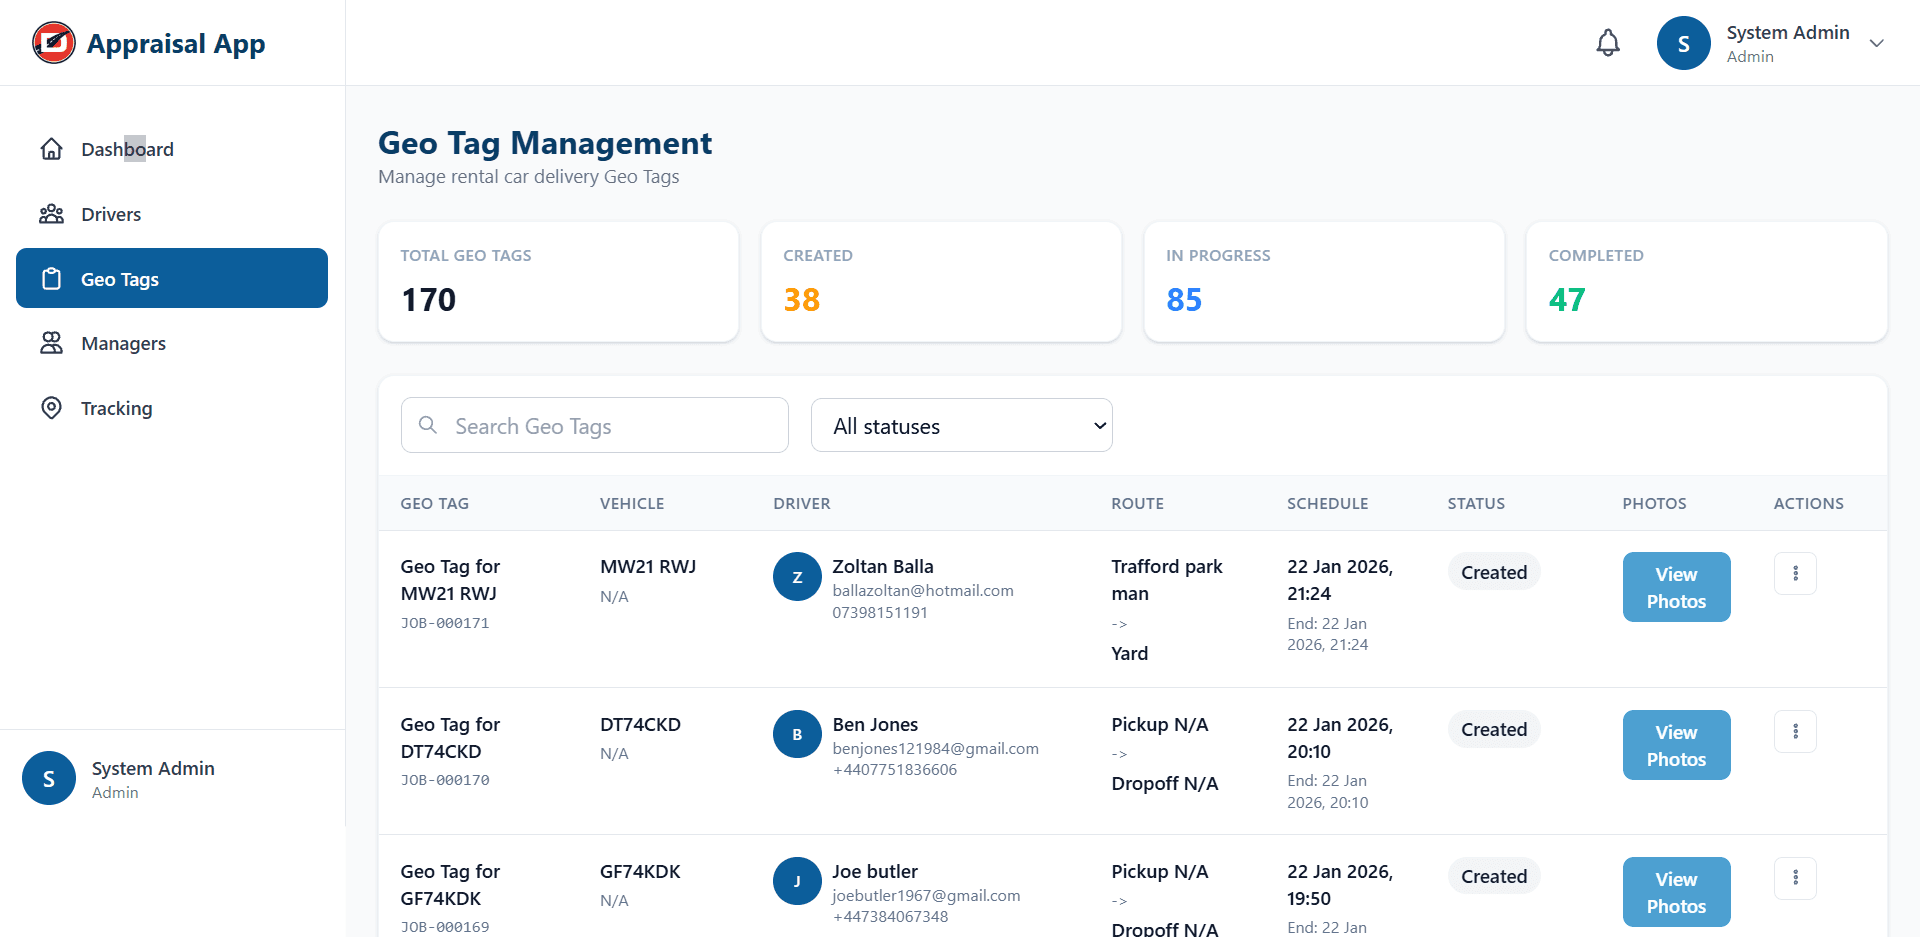Expand the System Admin account menu chevron

[1877, 43]
